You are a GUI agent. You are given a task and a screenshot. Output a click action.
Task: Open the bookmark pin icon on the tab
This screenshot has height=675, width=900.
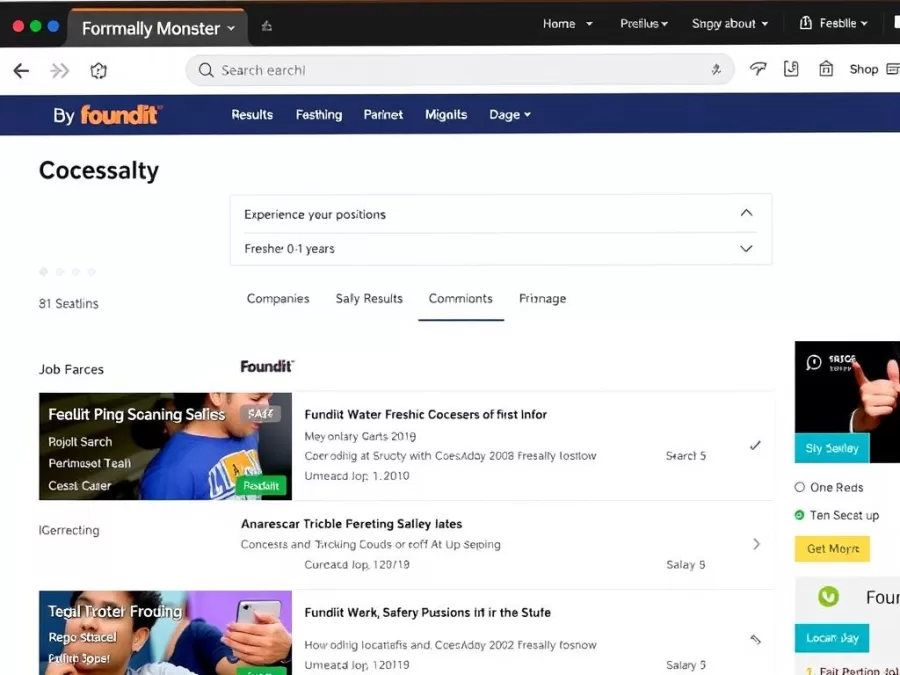(x=266, y=27)
